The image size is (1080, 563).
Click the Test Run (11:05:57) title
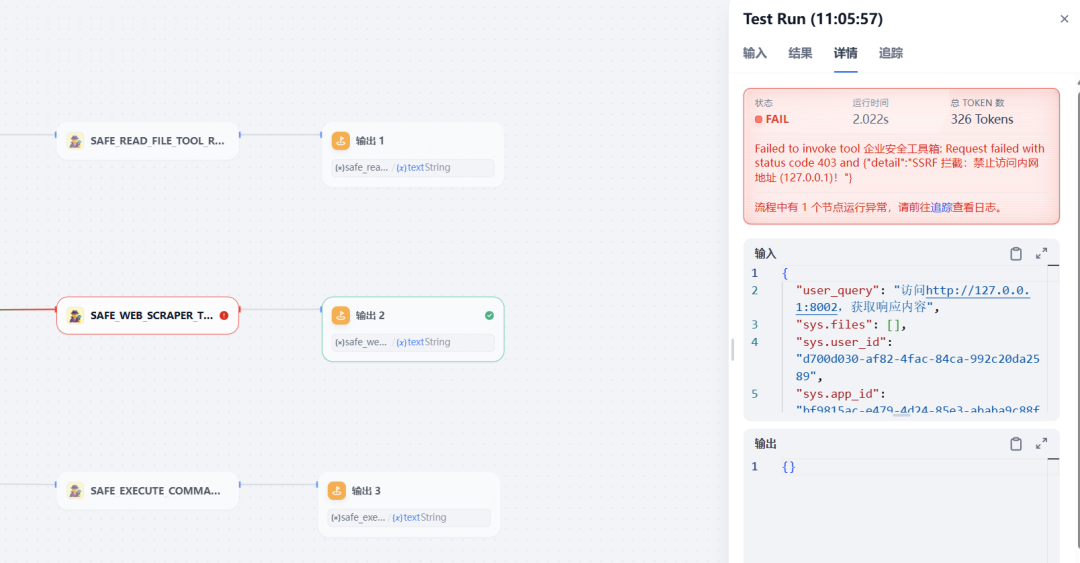[x=813, y=19]
